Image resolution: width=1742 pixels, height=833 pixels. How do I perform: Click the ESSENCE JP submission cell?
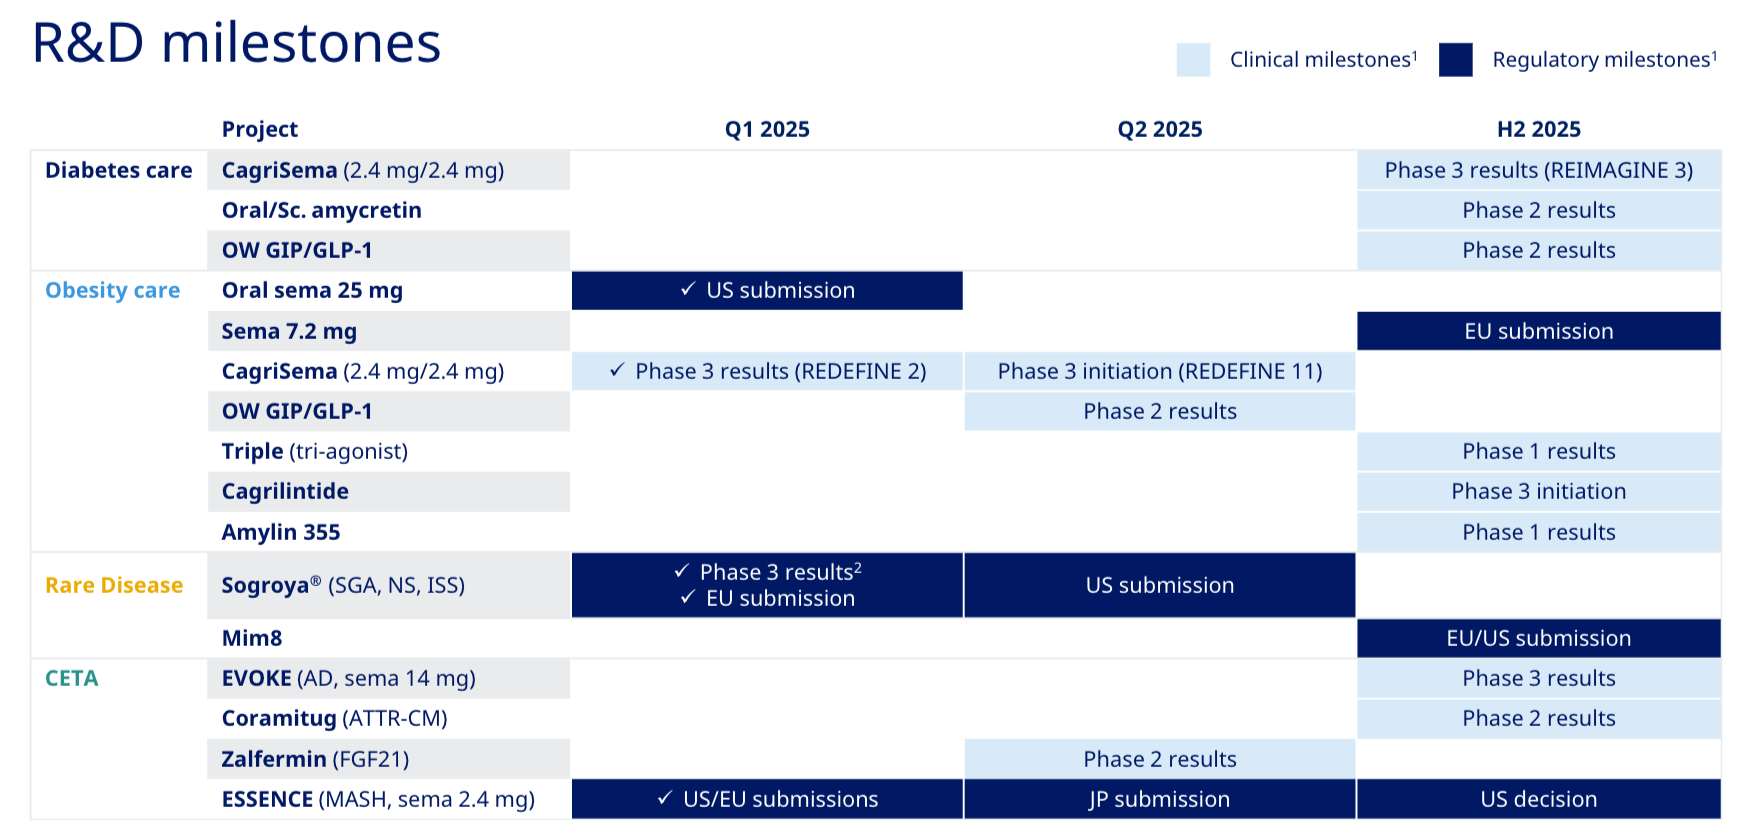[x=1159, y=799]
